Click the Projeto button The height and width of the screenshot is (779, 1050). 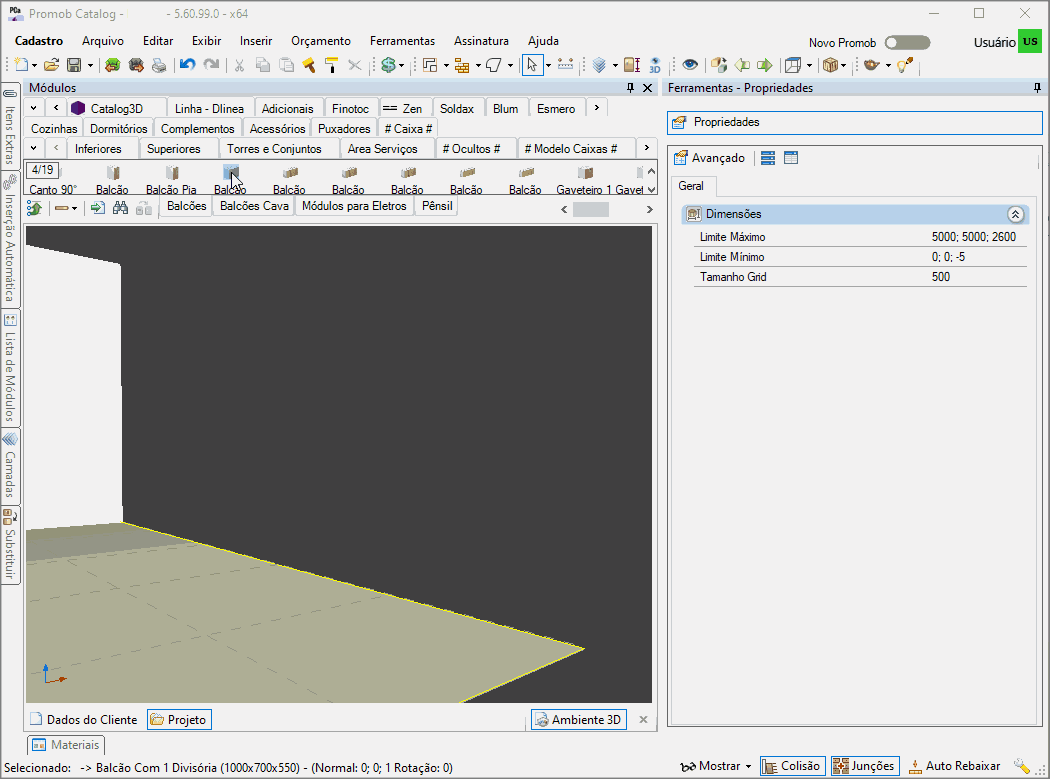pos(179,719)
